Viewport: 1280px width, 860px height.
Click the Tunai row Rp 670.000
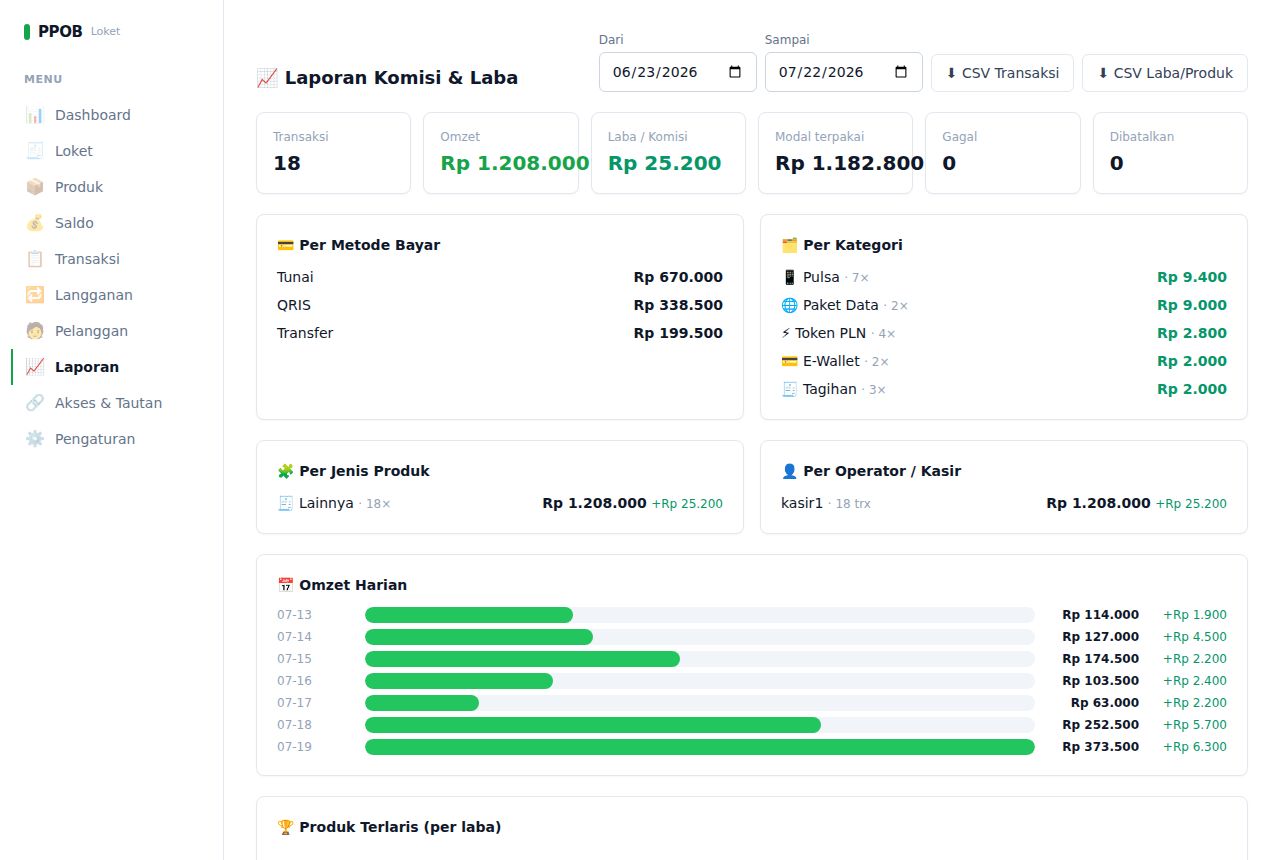500,277
